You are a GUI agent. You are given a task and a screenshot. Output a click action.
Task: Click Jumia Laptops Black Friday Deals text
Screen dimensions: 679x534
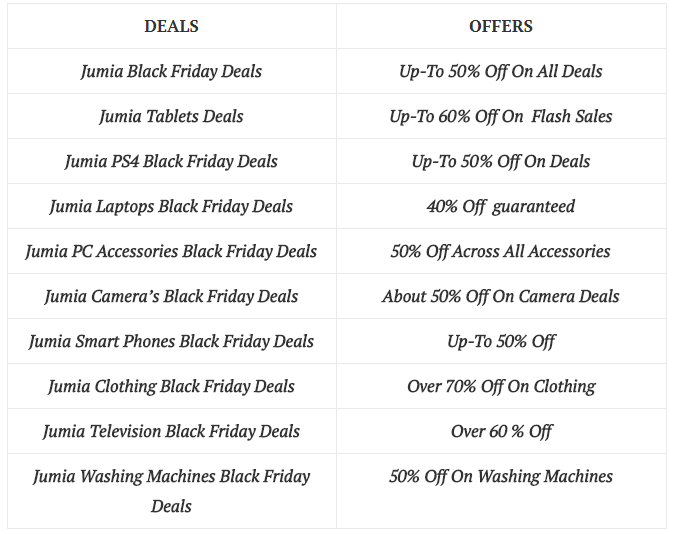171,206
